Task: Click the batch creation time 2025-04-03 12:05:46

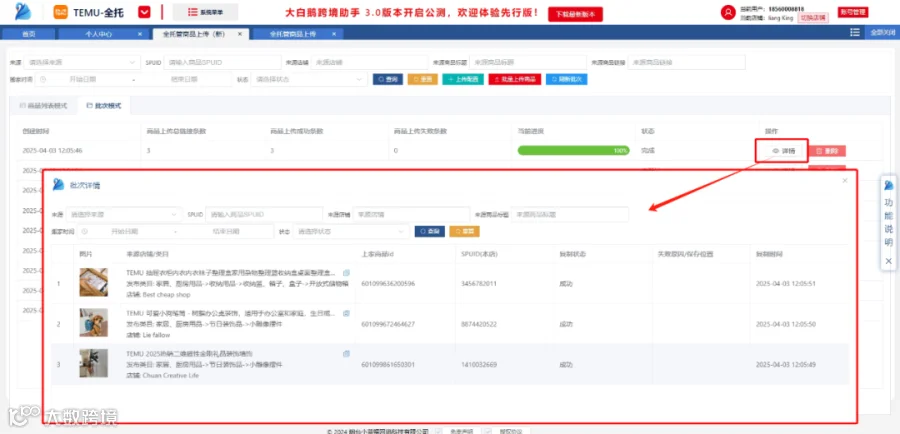Action: click(x=52, y=150)
